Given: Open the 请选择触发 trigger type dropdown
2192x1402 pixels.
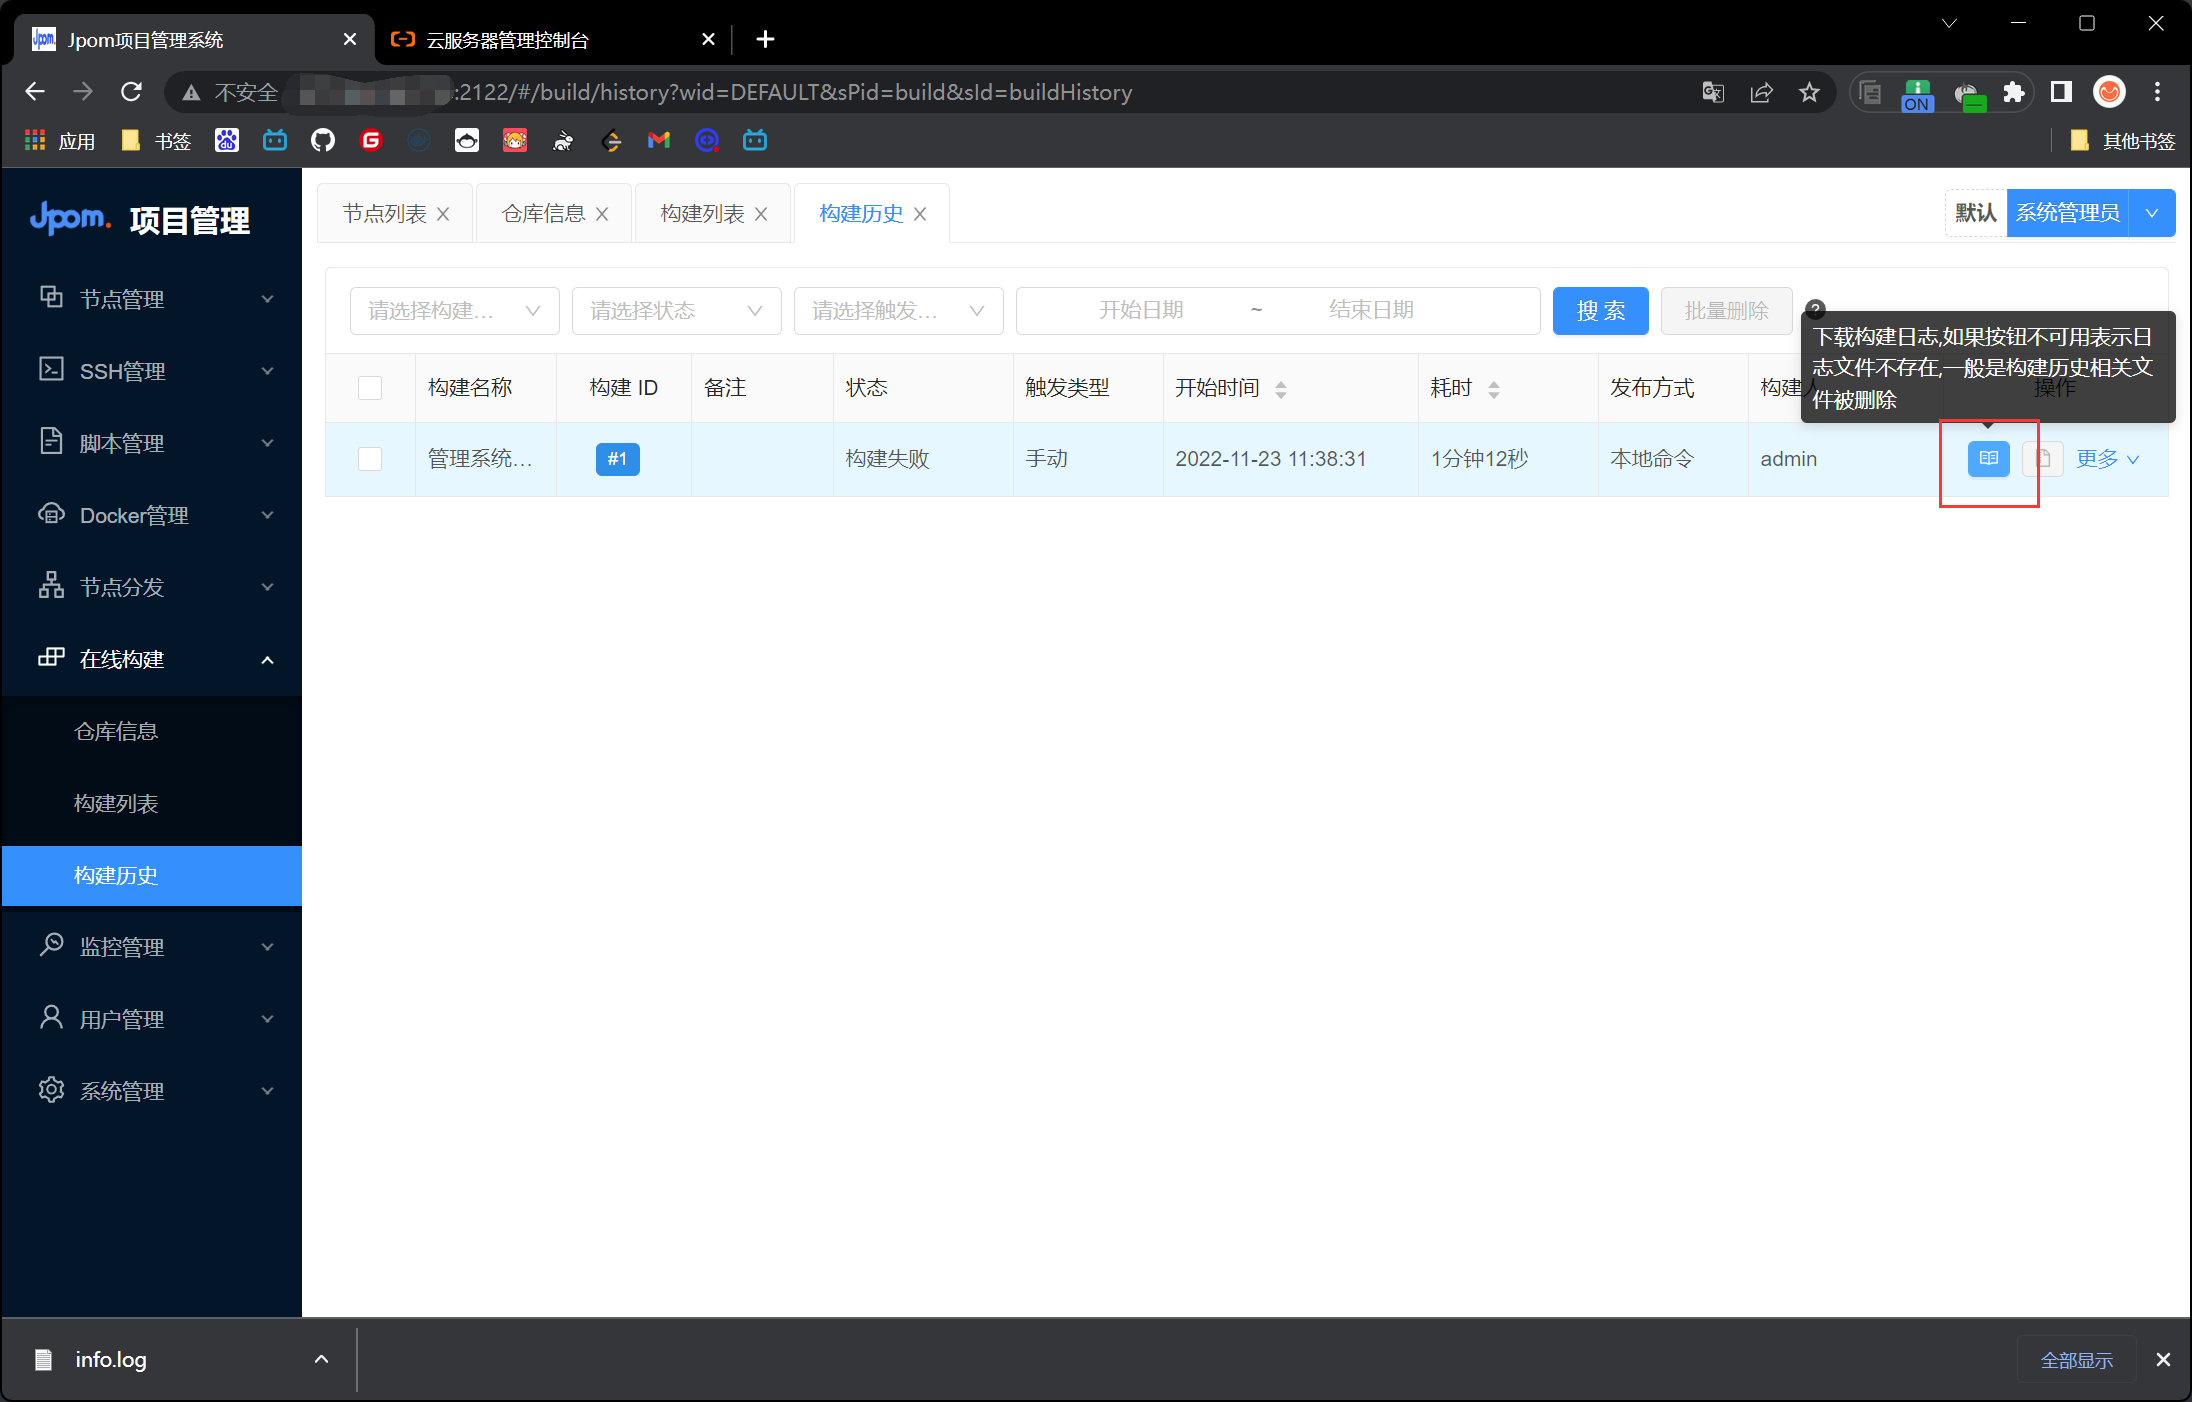Looking at the screenshot, I should click(898, 311).
